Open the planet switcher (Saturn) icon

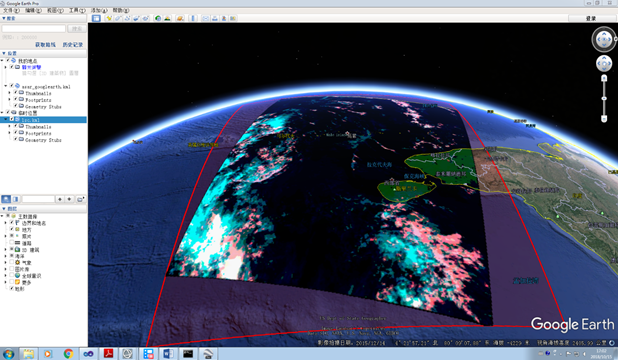(180, 18)
